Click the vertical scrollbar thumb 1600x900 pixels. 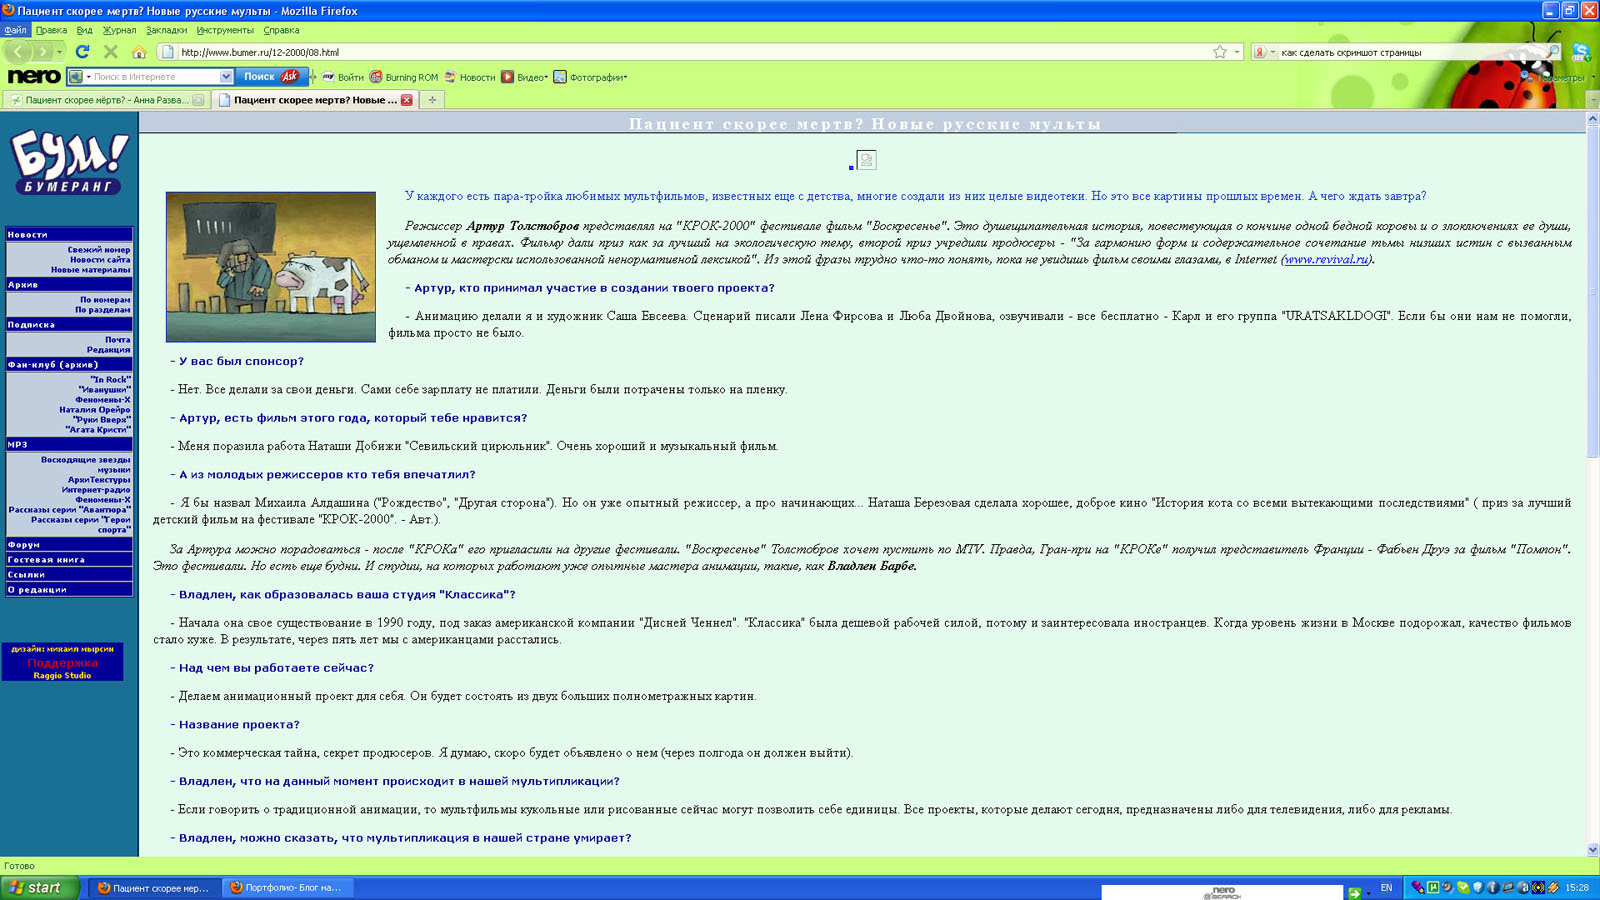pyautogui.click(x=1593, y=292)
